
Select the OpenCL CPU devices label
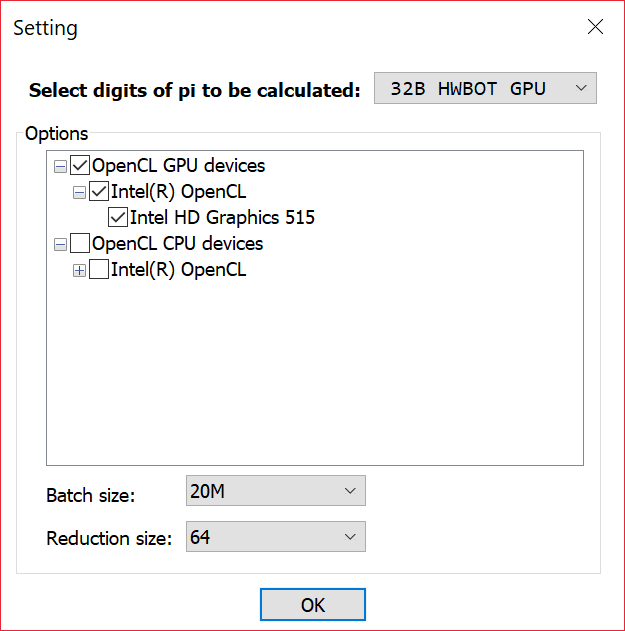pos(177,243)
